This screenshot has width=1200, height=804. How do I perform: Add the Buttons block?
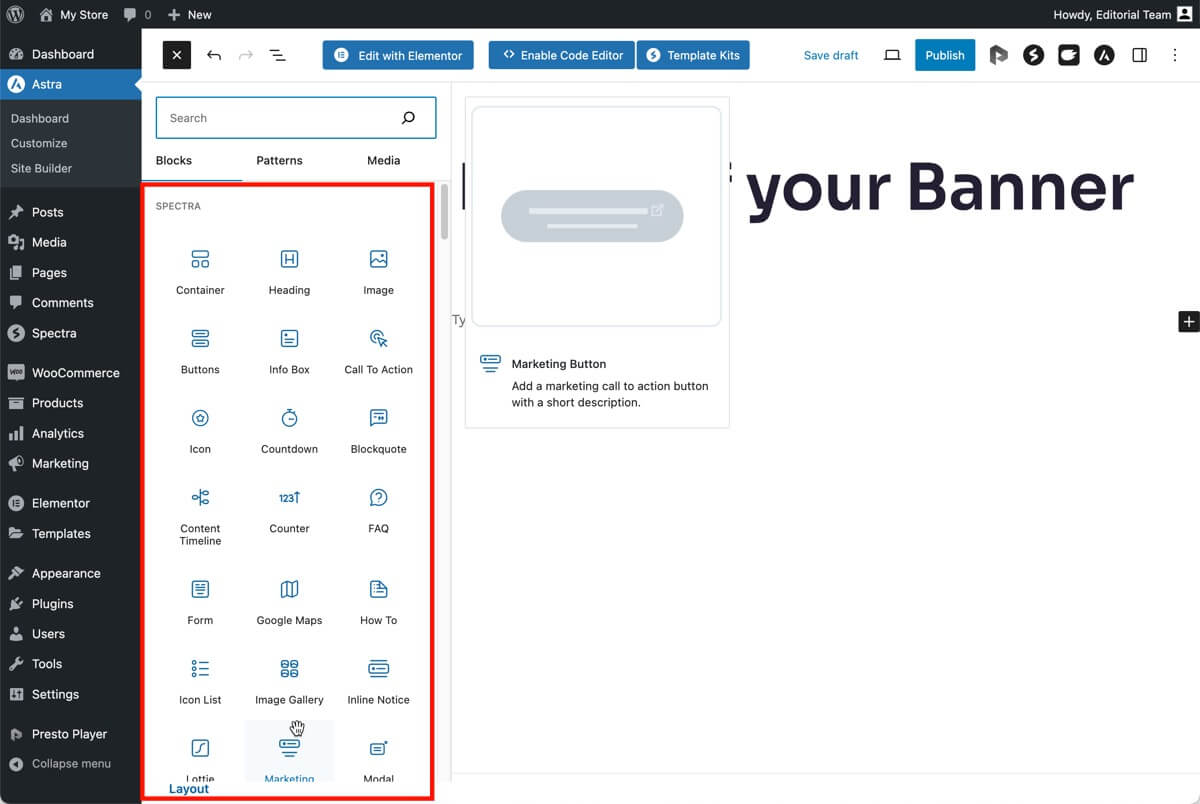(x=200, y=351)
